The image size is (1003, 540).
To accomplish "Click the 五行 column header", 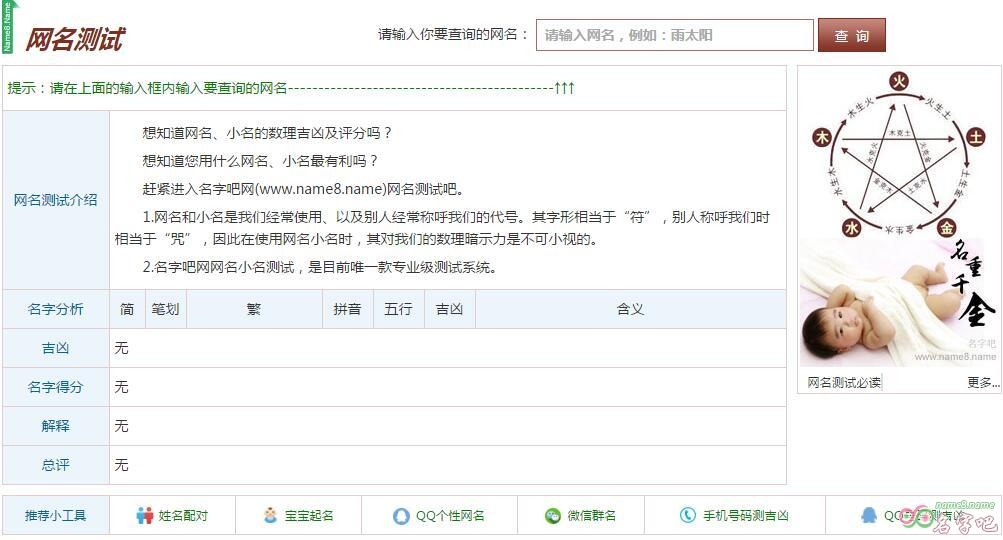I will tap(398, 309).
